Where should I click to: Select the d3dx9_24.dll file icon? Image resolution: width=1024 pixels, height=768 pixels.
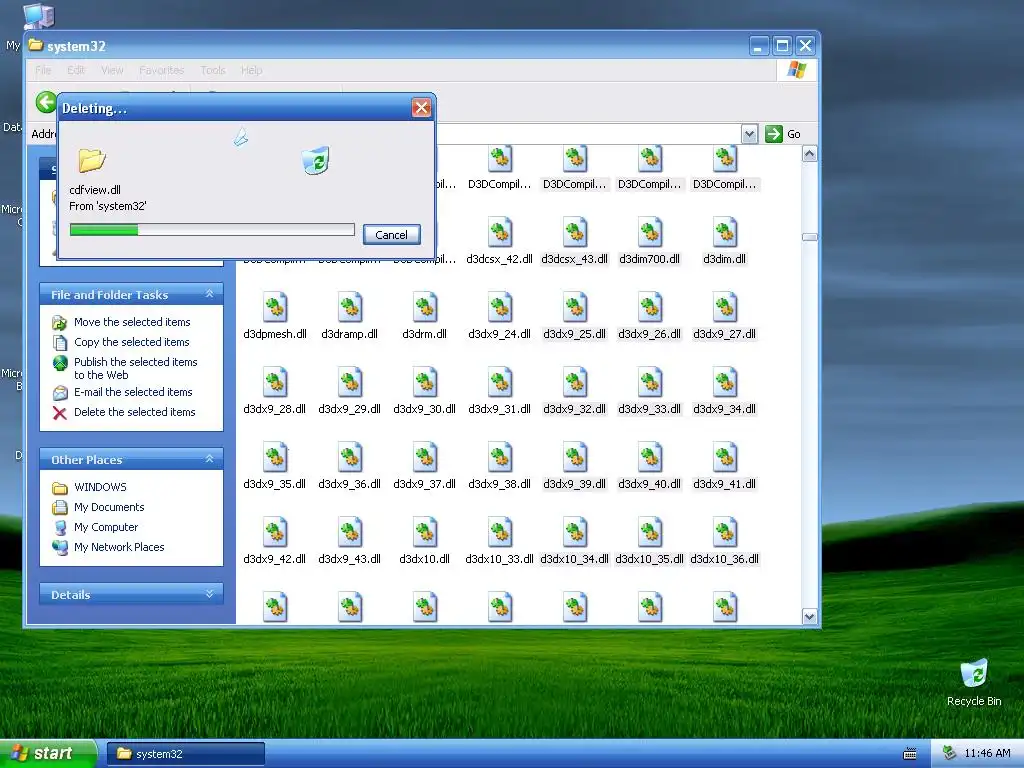coord(500,307)
